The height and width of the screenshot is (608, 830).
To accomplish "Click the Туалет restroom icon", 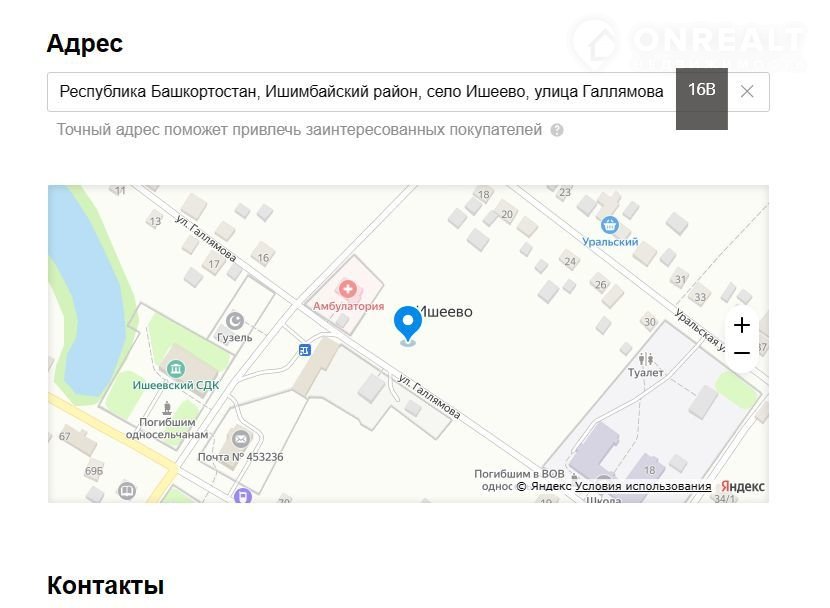I will coord(646,356).
